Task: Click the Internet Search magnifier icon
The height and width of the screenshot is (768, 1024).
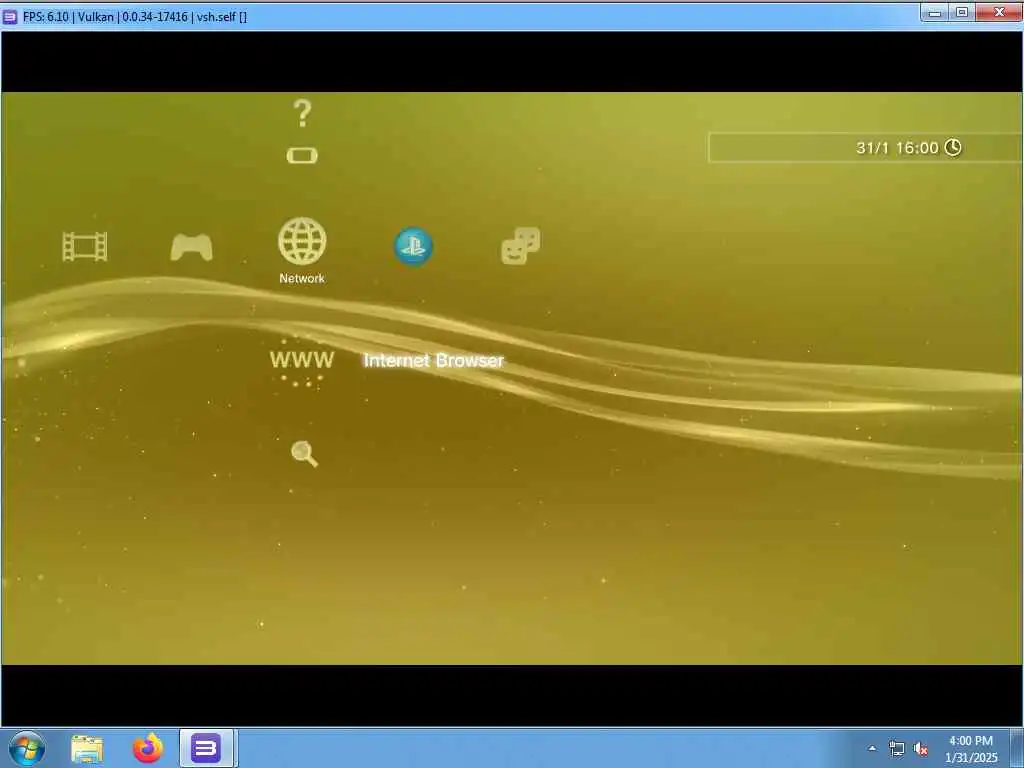Action: coord(304,454)
